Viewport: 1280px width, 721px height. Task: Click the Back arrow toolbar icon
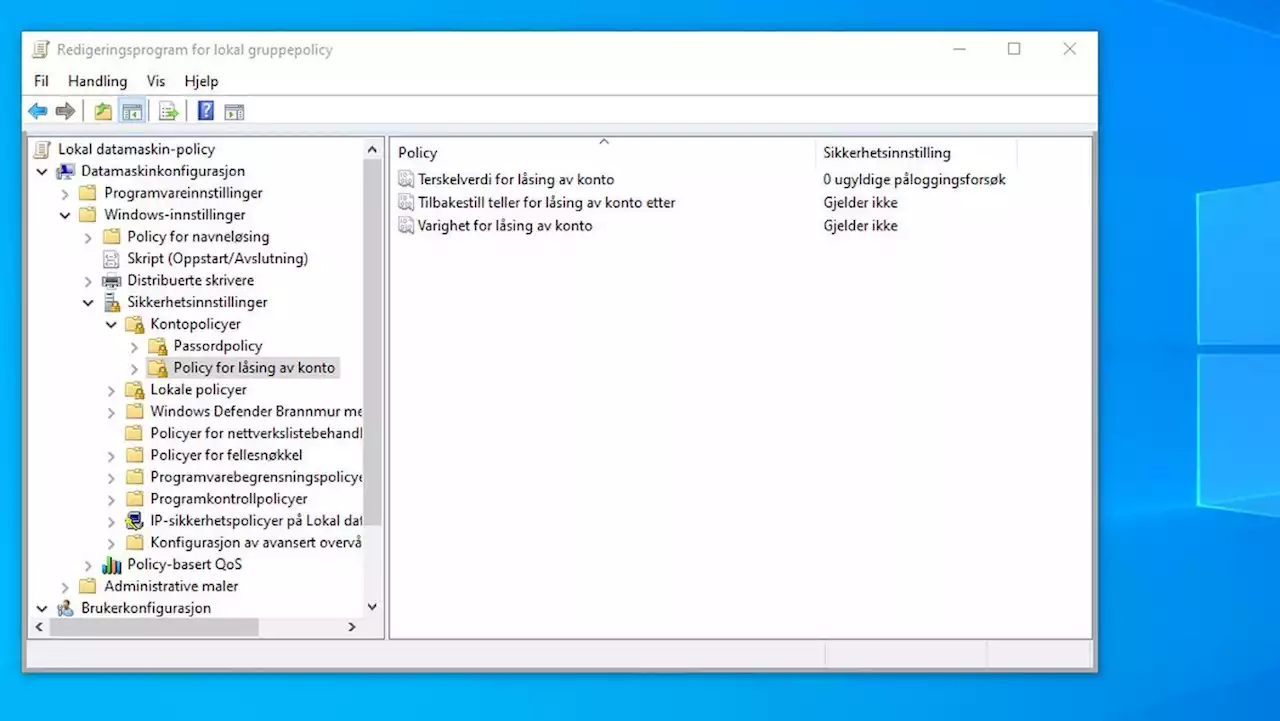click(38, 111)
